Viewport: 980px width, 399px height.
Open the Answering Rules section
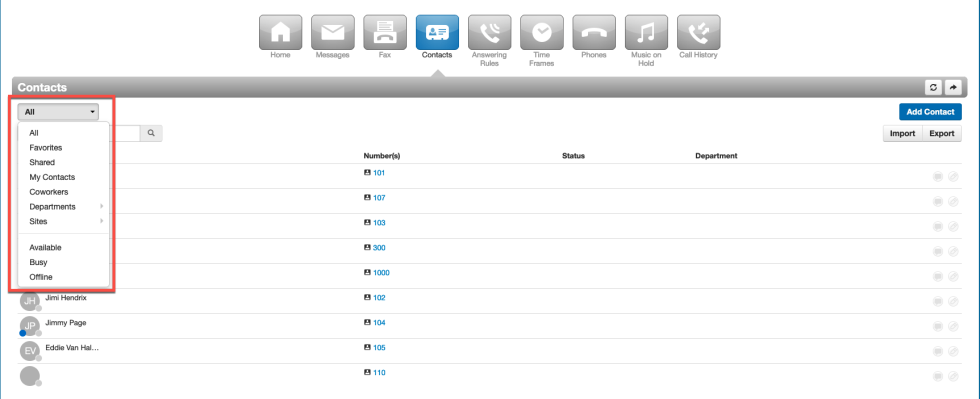pos(489,33)
